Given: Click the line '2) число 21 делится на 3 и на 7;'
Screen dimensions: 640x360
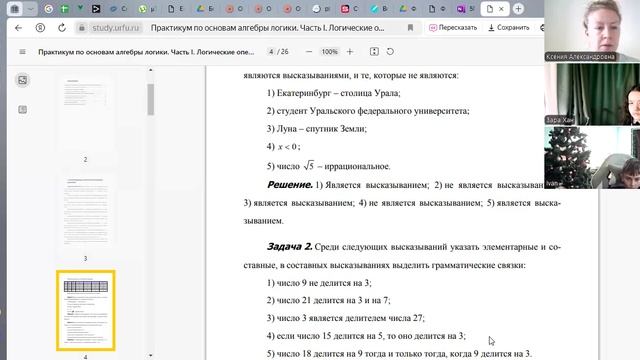Looking at the screenshot, I should (329, 300).
